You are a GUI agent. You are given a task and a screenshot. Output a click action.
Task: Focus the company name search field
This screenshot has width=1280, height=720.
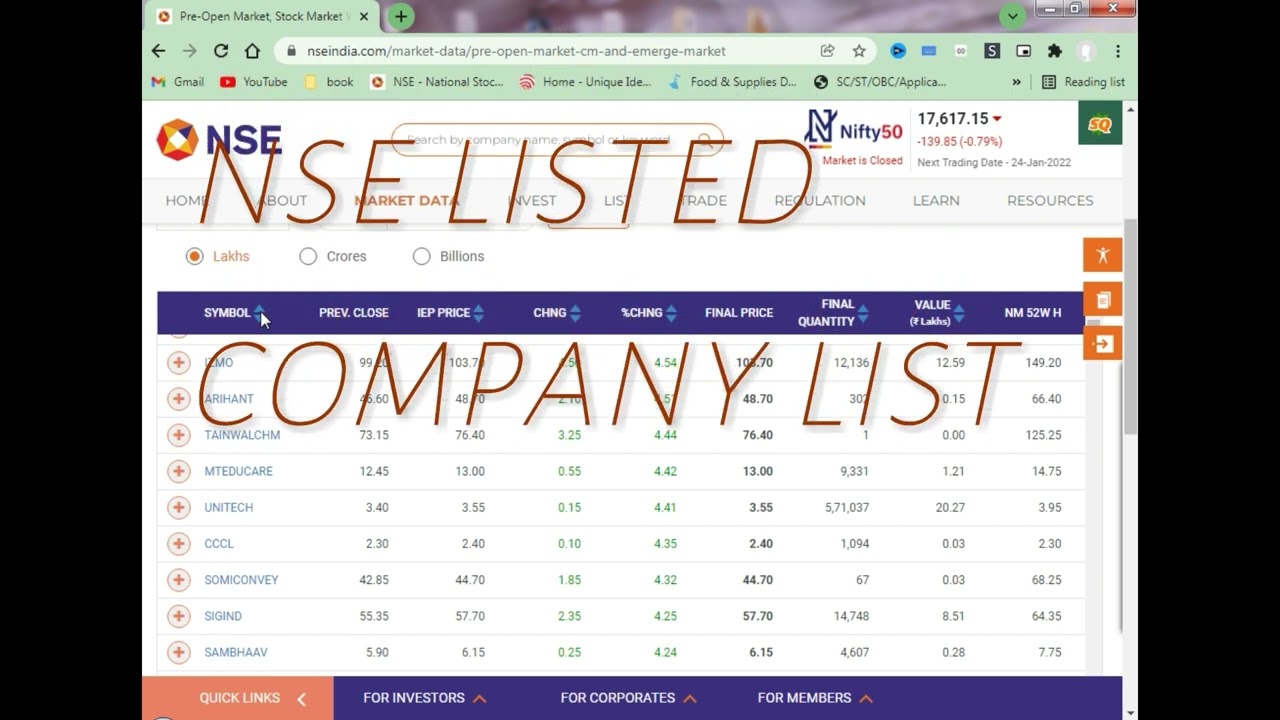[x=545, y=140]
